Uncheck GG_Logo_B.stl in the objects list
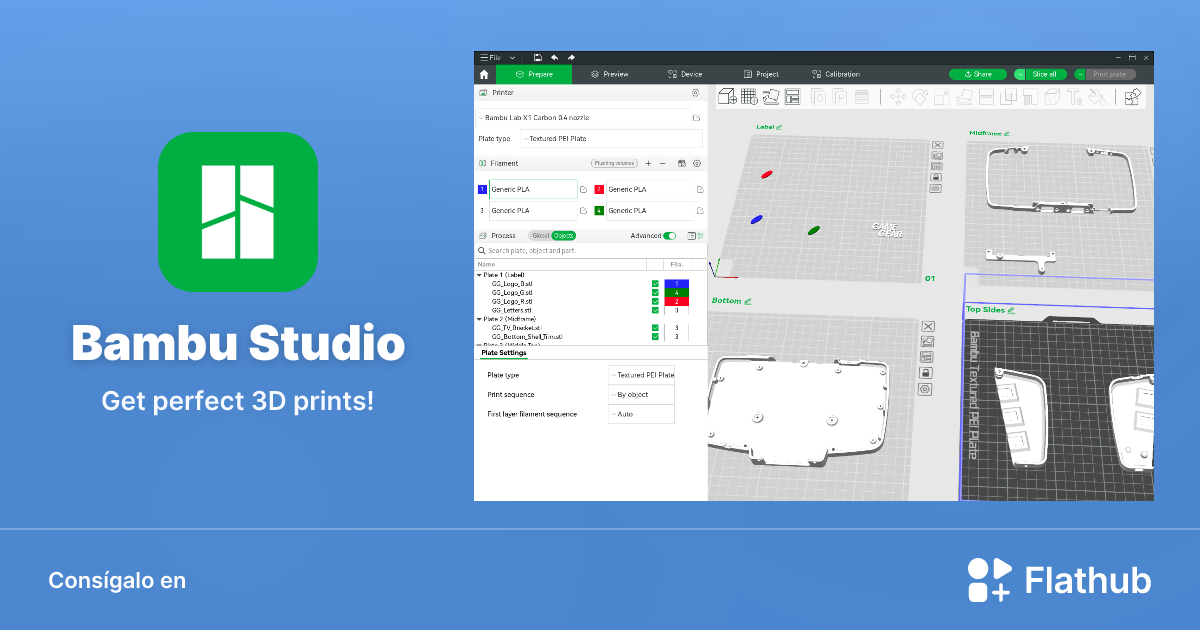 tap(655, 284)
